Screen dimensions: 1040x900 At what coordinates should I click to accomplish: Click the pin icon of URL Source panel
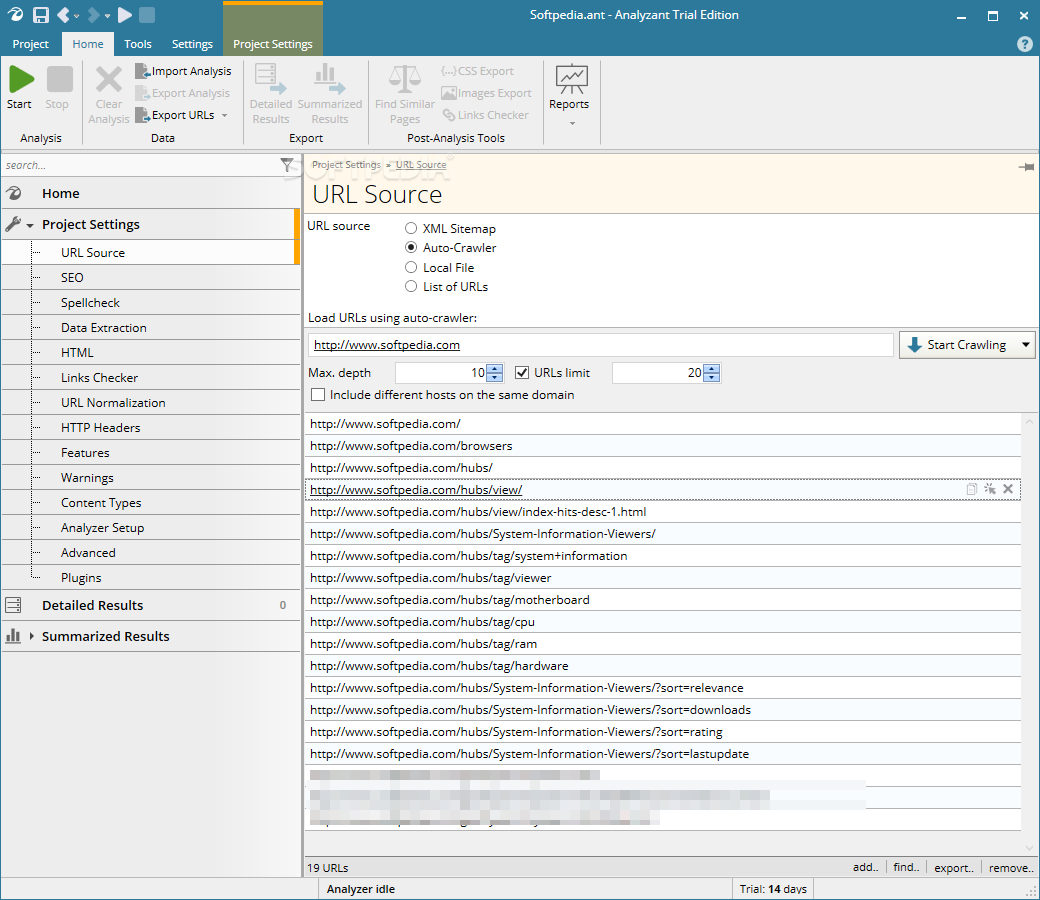(x=1026, y=166)
